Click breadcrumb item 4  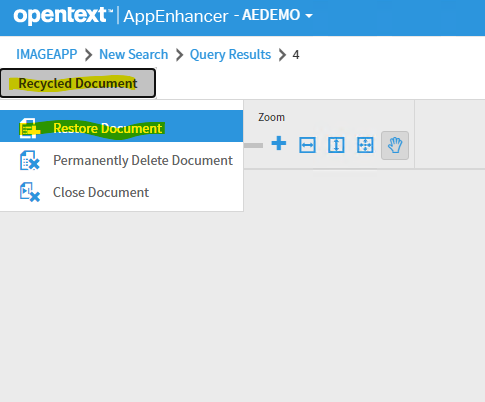(x=296, y=55)
